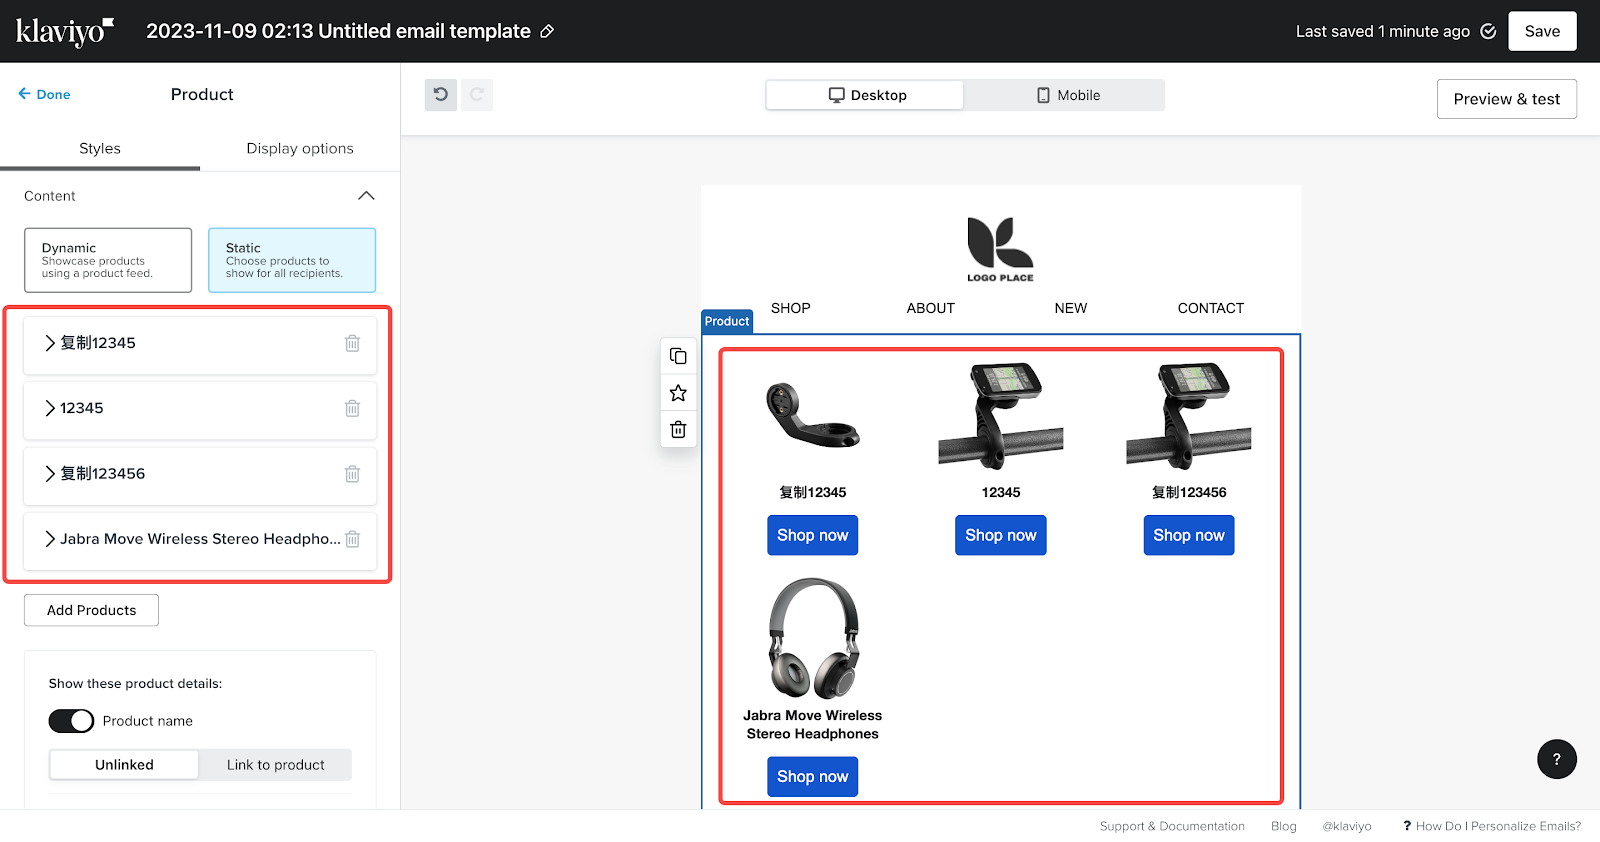Click Add Products button
This screenshot has height=842, width=1600.
click(91, 610)
